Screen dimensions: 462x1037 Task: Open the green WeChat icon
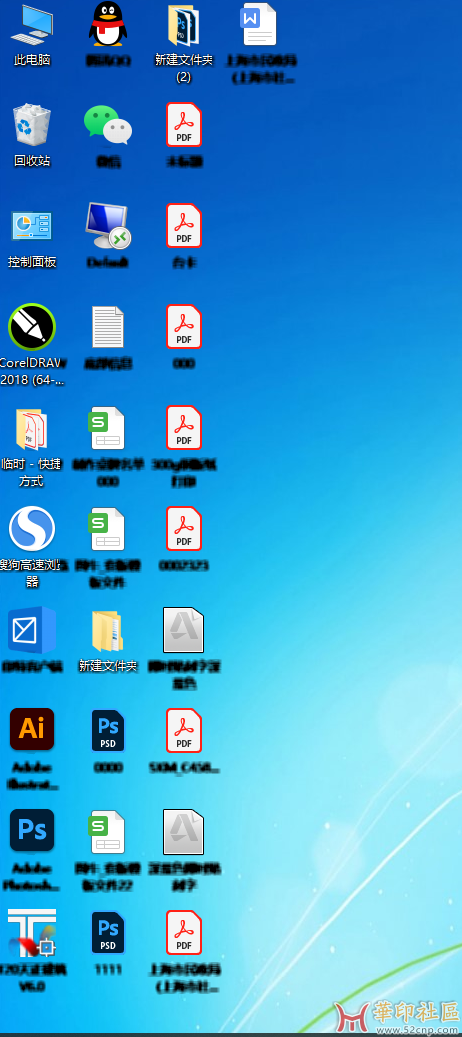tap(108, 126)
